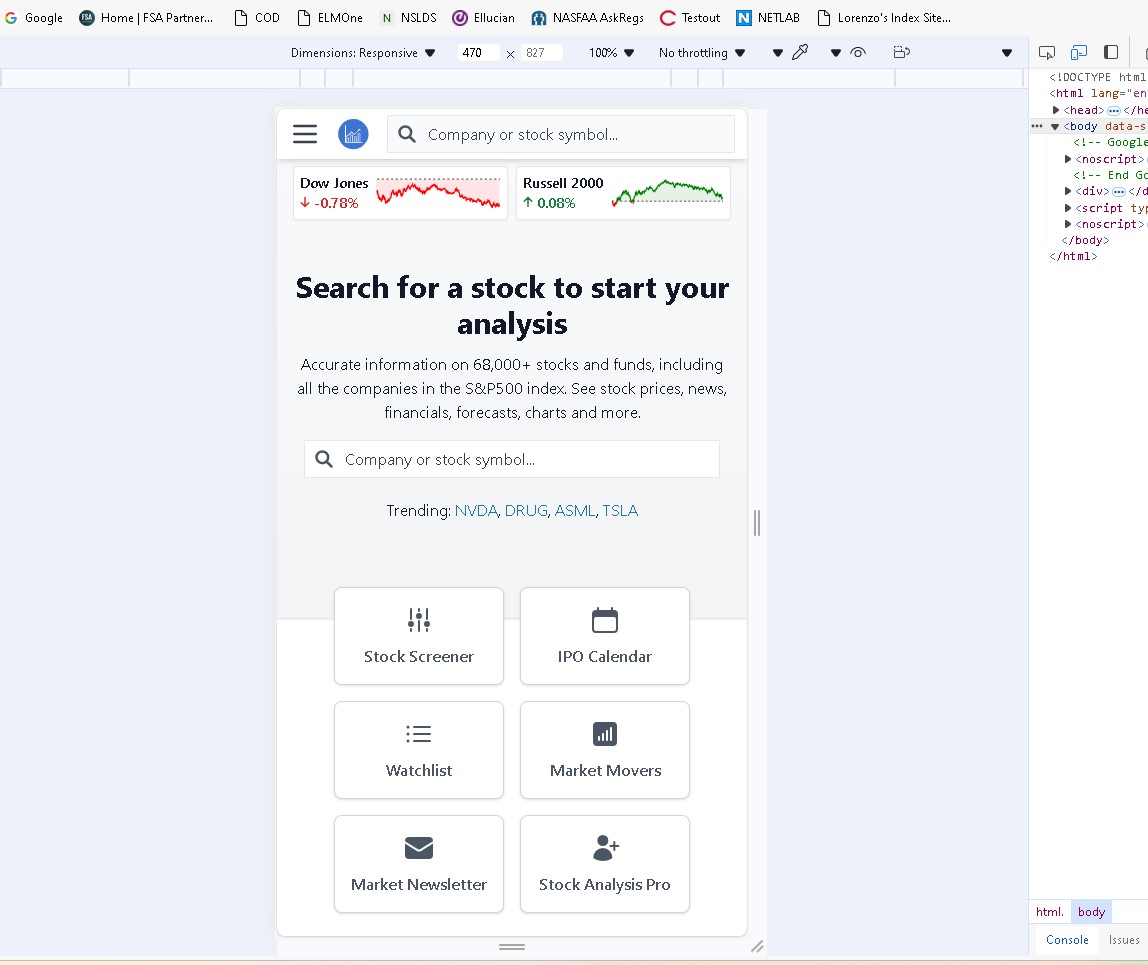Screen dimensions: 1148x965
Task: Click the viewport width input field
Action: [478, 53]
